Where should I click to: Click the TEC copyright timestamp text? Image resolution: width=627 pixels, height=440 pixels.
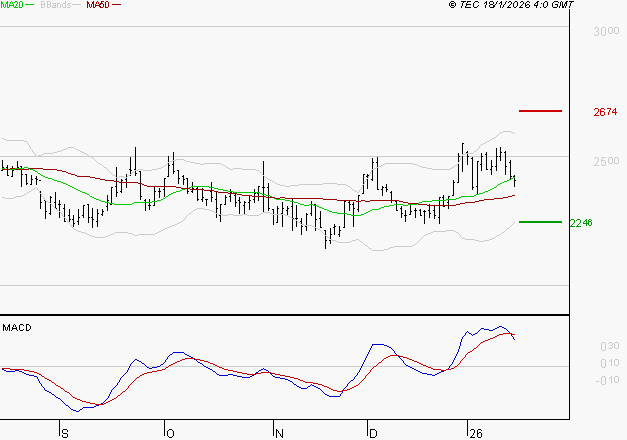click(511, 4)
